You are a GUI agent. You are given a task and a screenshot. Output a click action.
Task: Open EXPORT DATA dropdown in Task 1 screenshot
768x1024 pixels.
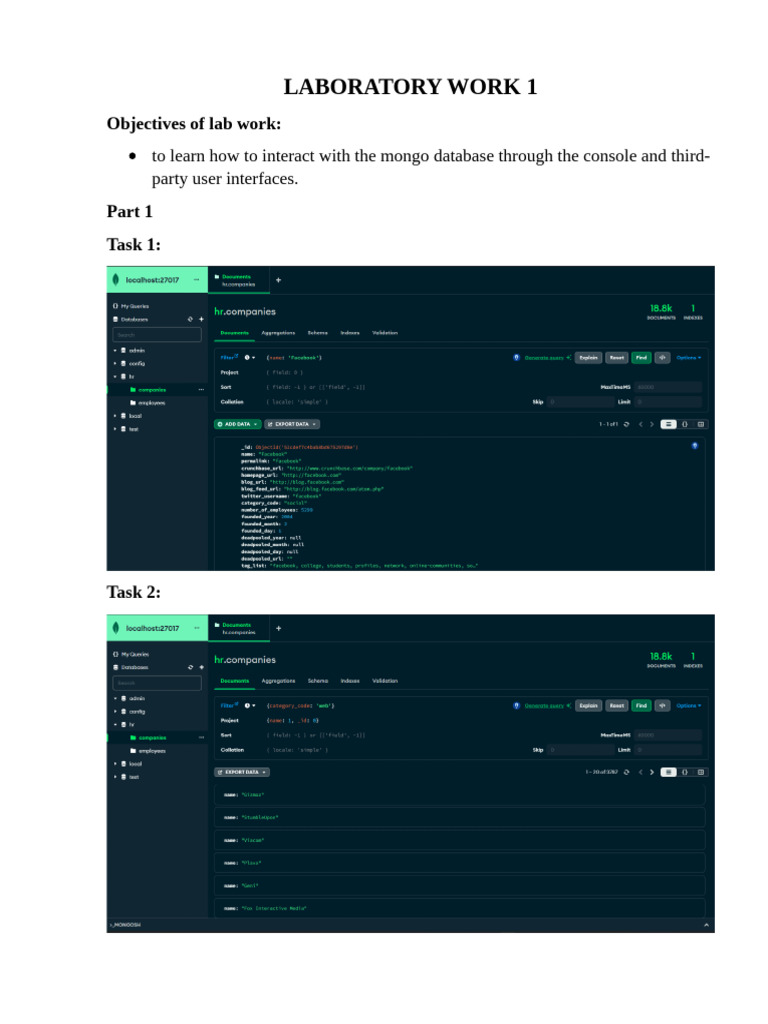click(292, 424)
